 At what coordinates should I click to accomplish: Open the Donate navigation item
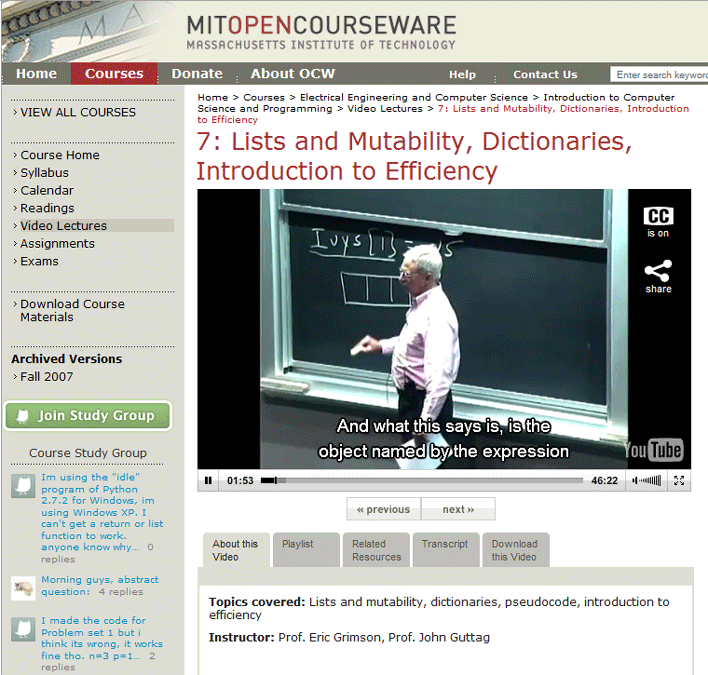click(197, 74)
